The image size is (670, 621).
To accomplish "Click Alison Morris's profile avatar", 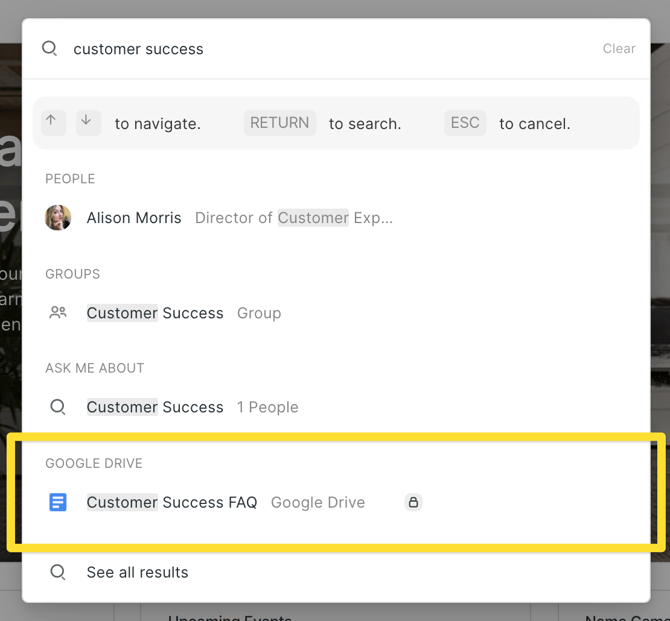I will 58,217.
